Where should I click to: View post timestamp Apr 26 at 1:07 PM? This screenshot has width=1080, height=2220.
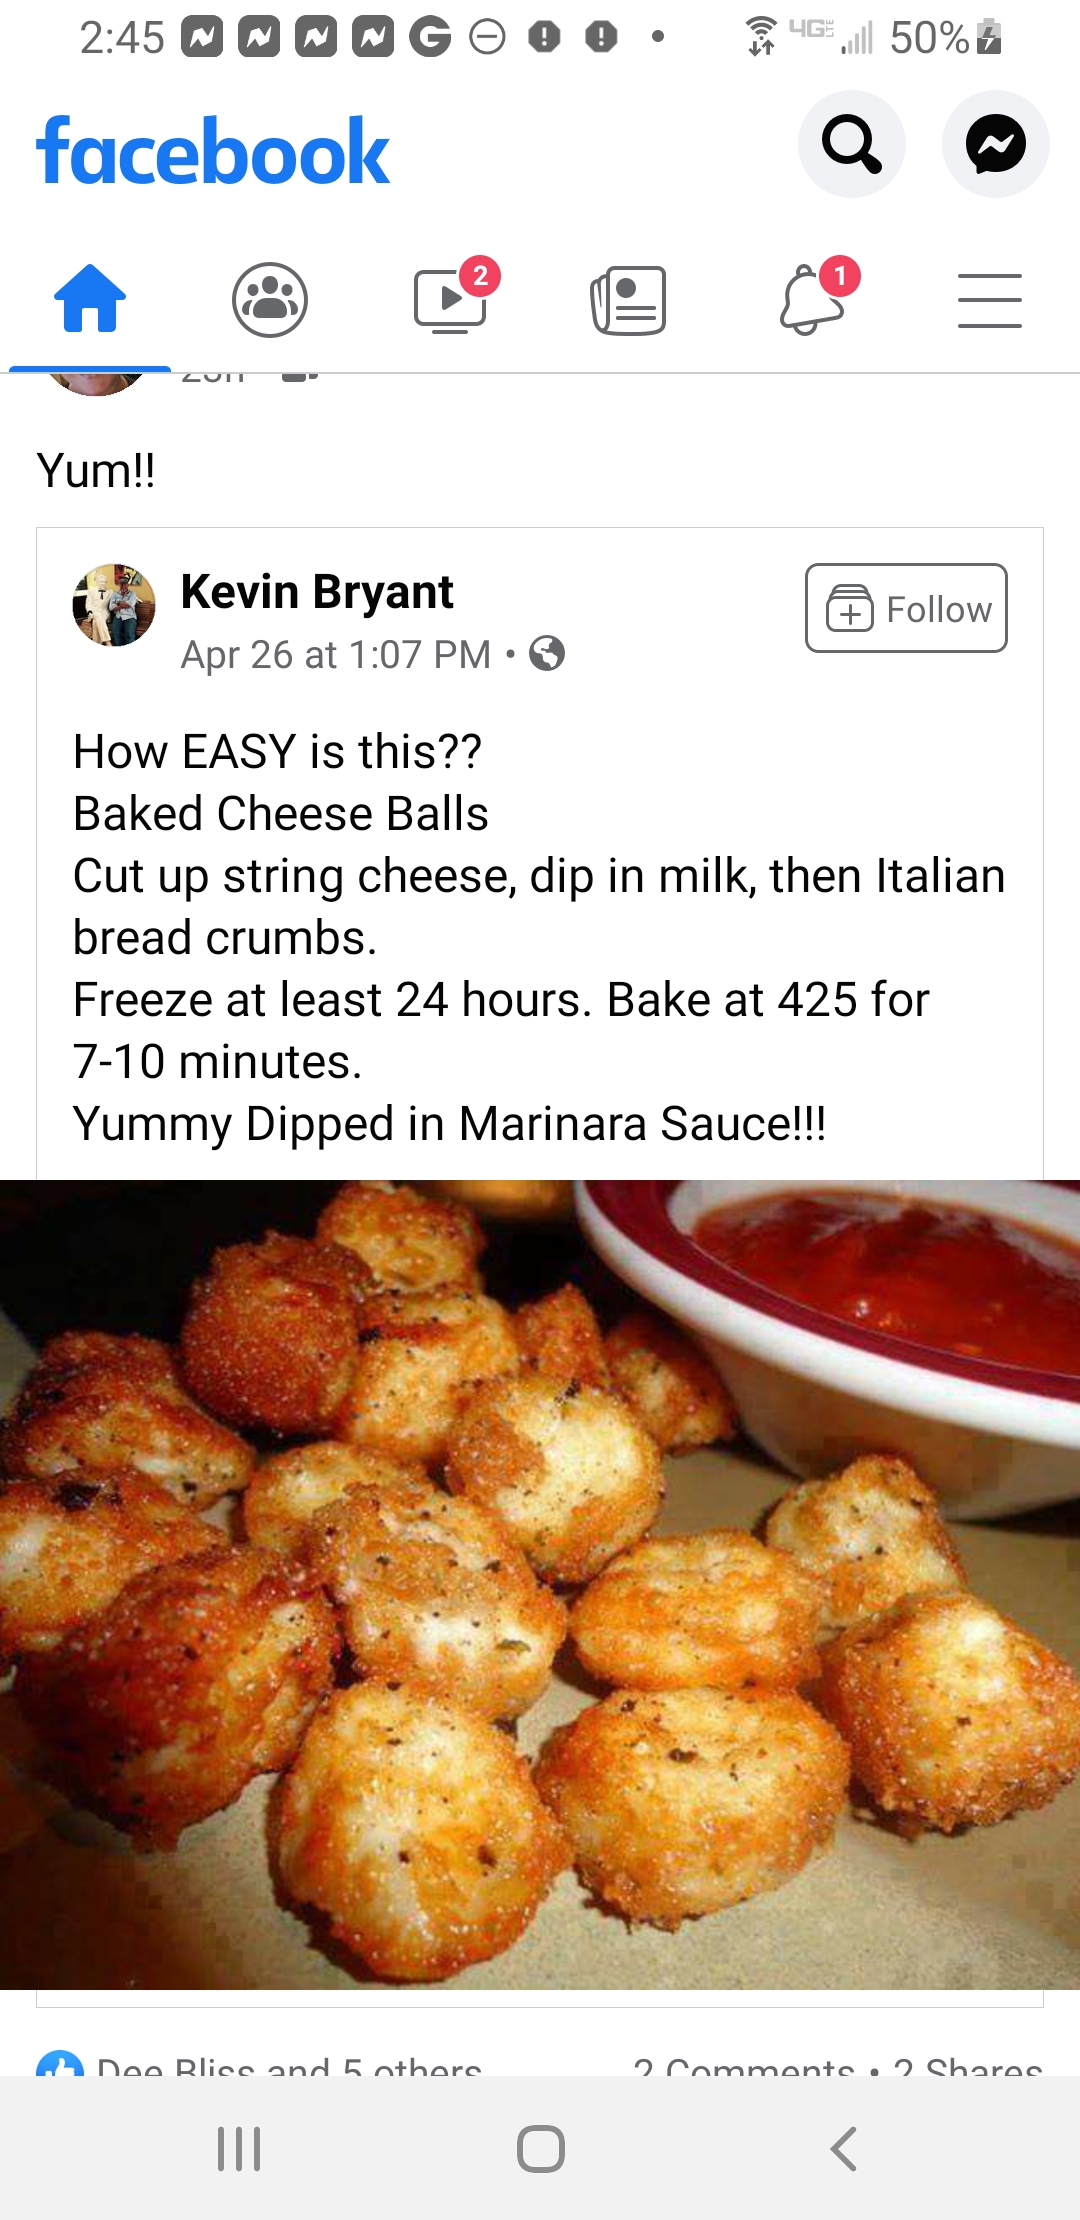point(336,655)
